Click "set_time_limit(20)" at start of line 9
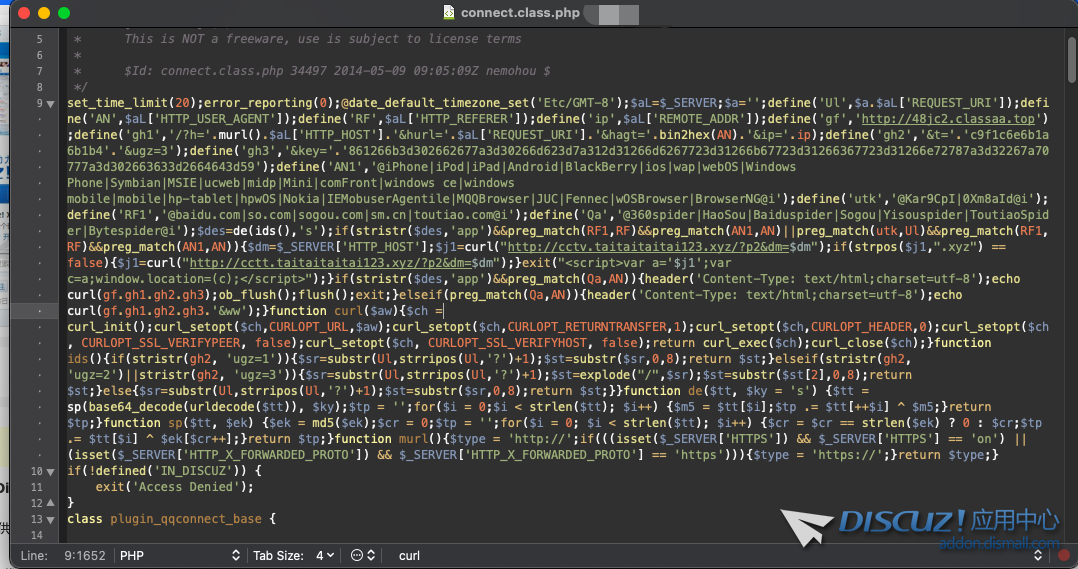1078x569 pixels. pos(132,103)
